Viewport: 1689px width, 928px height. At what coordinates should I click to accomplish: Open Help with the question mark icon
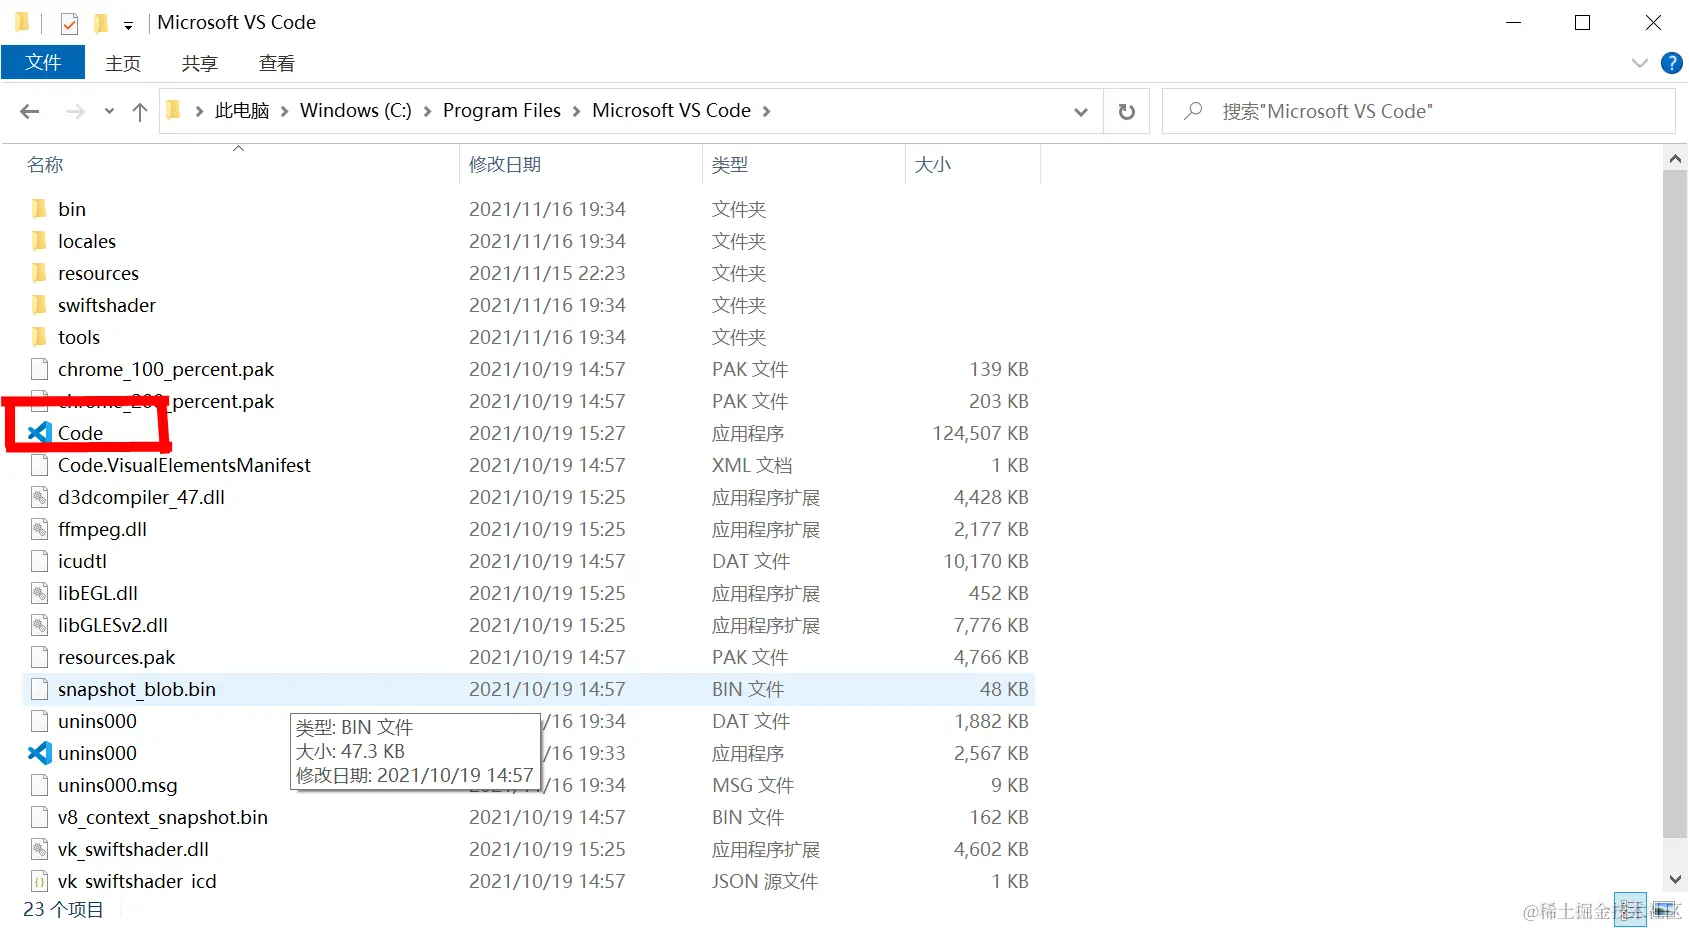1671,63
